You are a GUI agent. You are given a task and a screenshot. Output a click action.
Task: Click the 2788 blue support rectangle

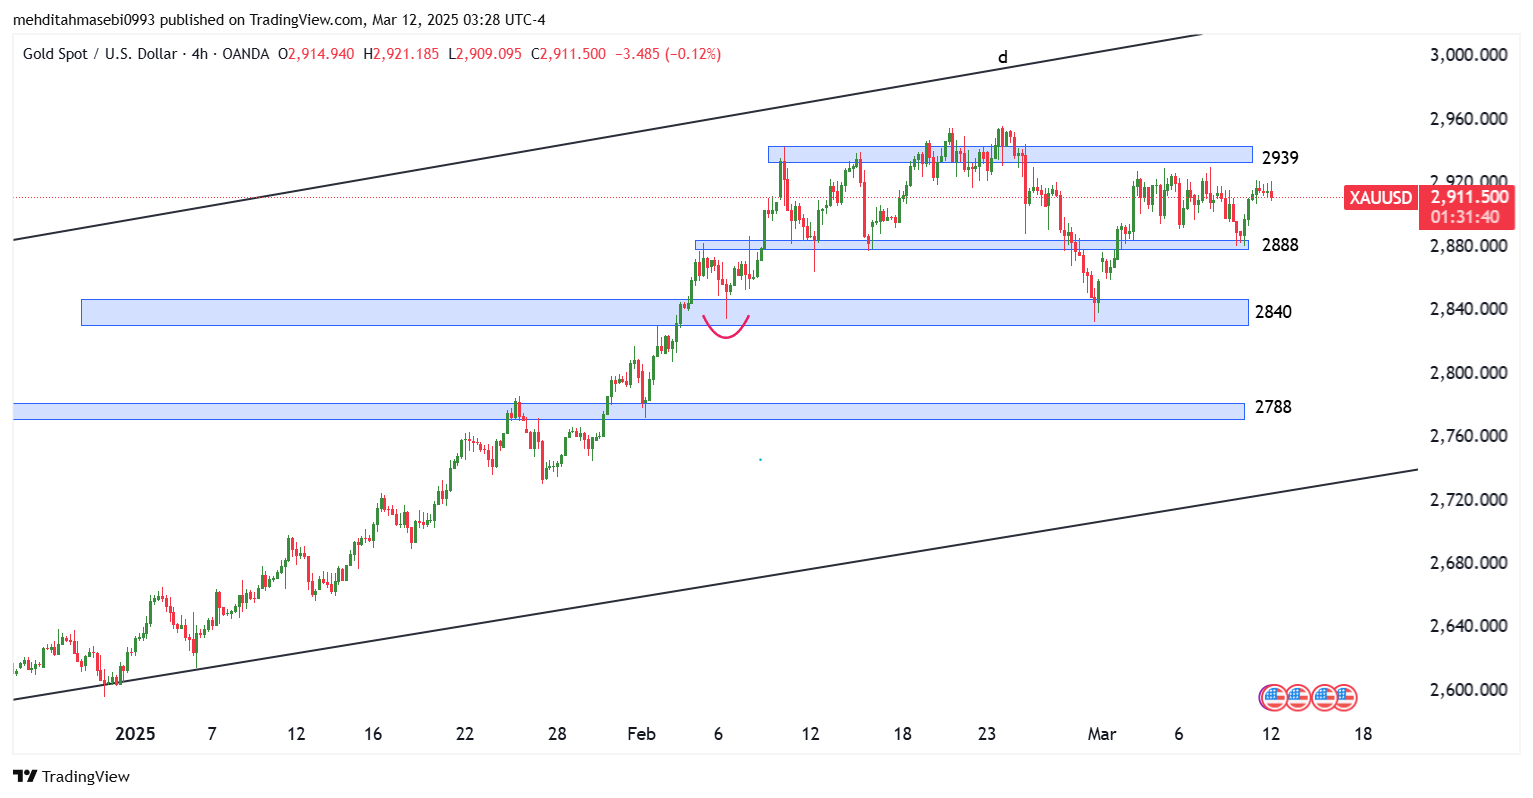point(629,411)
